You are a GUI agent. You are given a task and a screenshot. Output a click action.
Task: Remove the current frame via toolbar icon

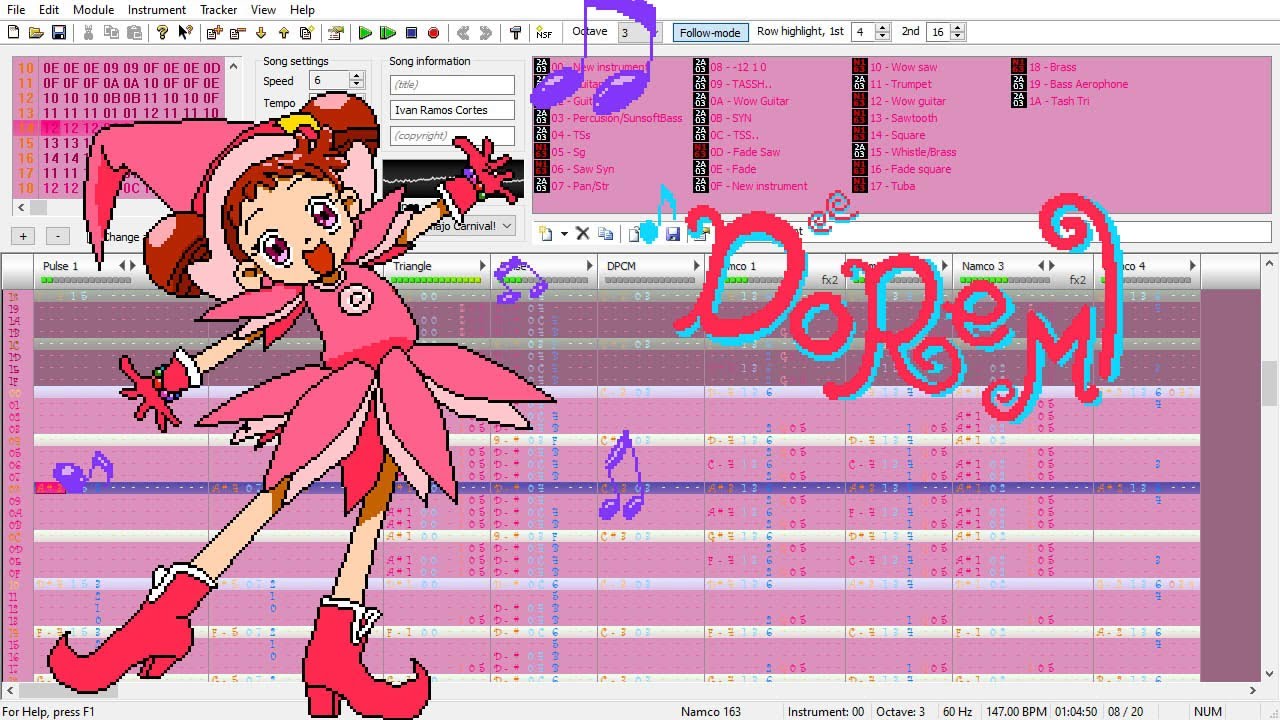237,33
